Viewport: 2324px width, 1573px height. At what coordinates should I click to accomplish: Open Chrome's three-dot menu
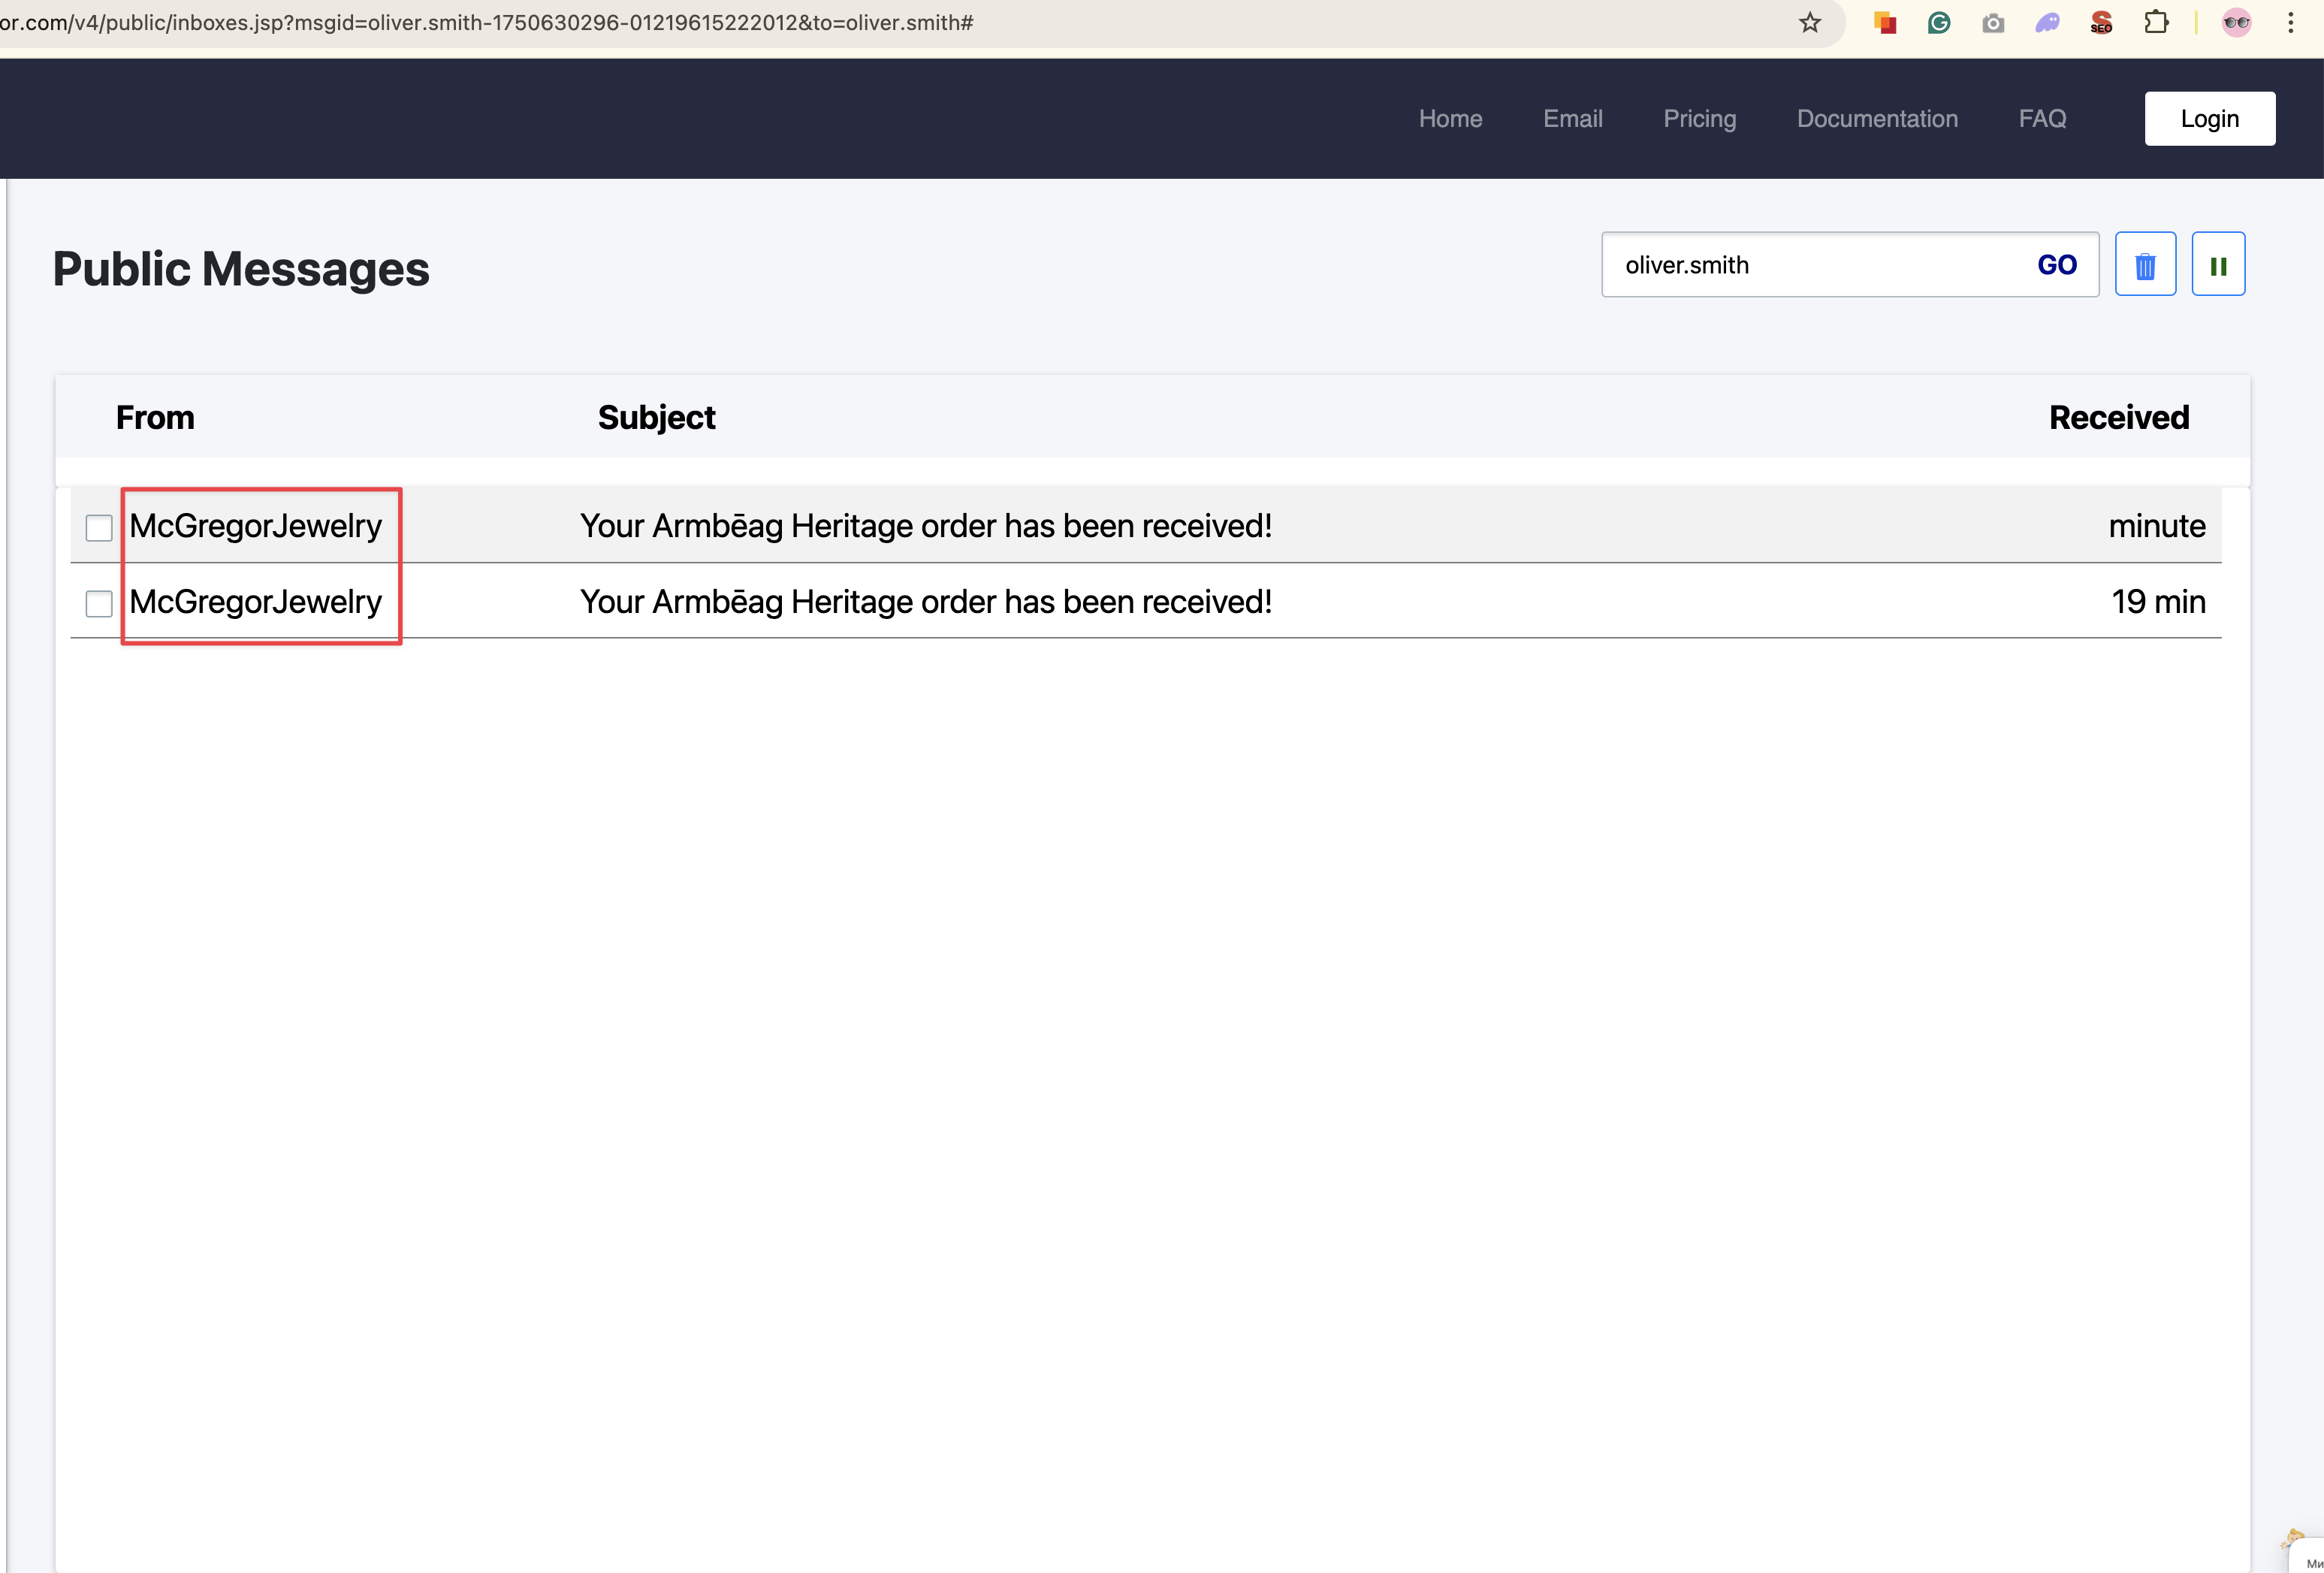pos(2290,23)
